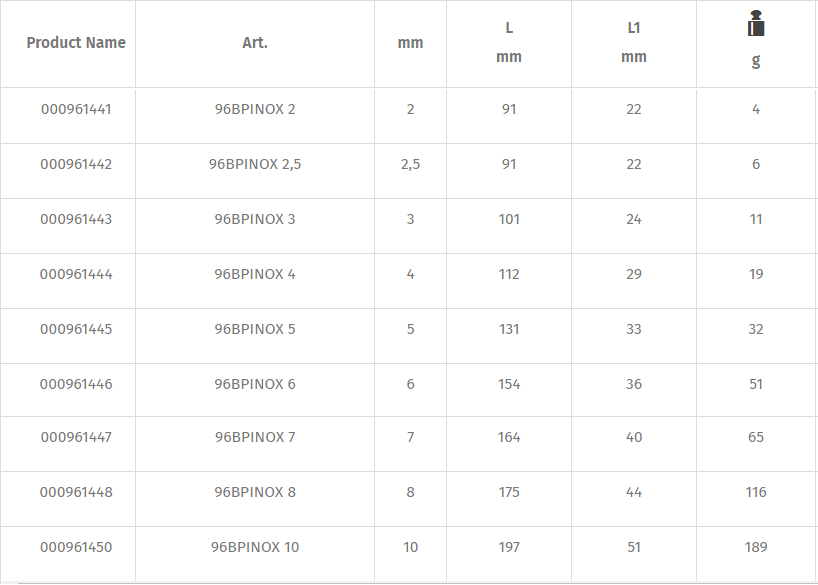Select product number 000961441

(x=76, y=109)
